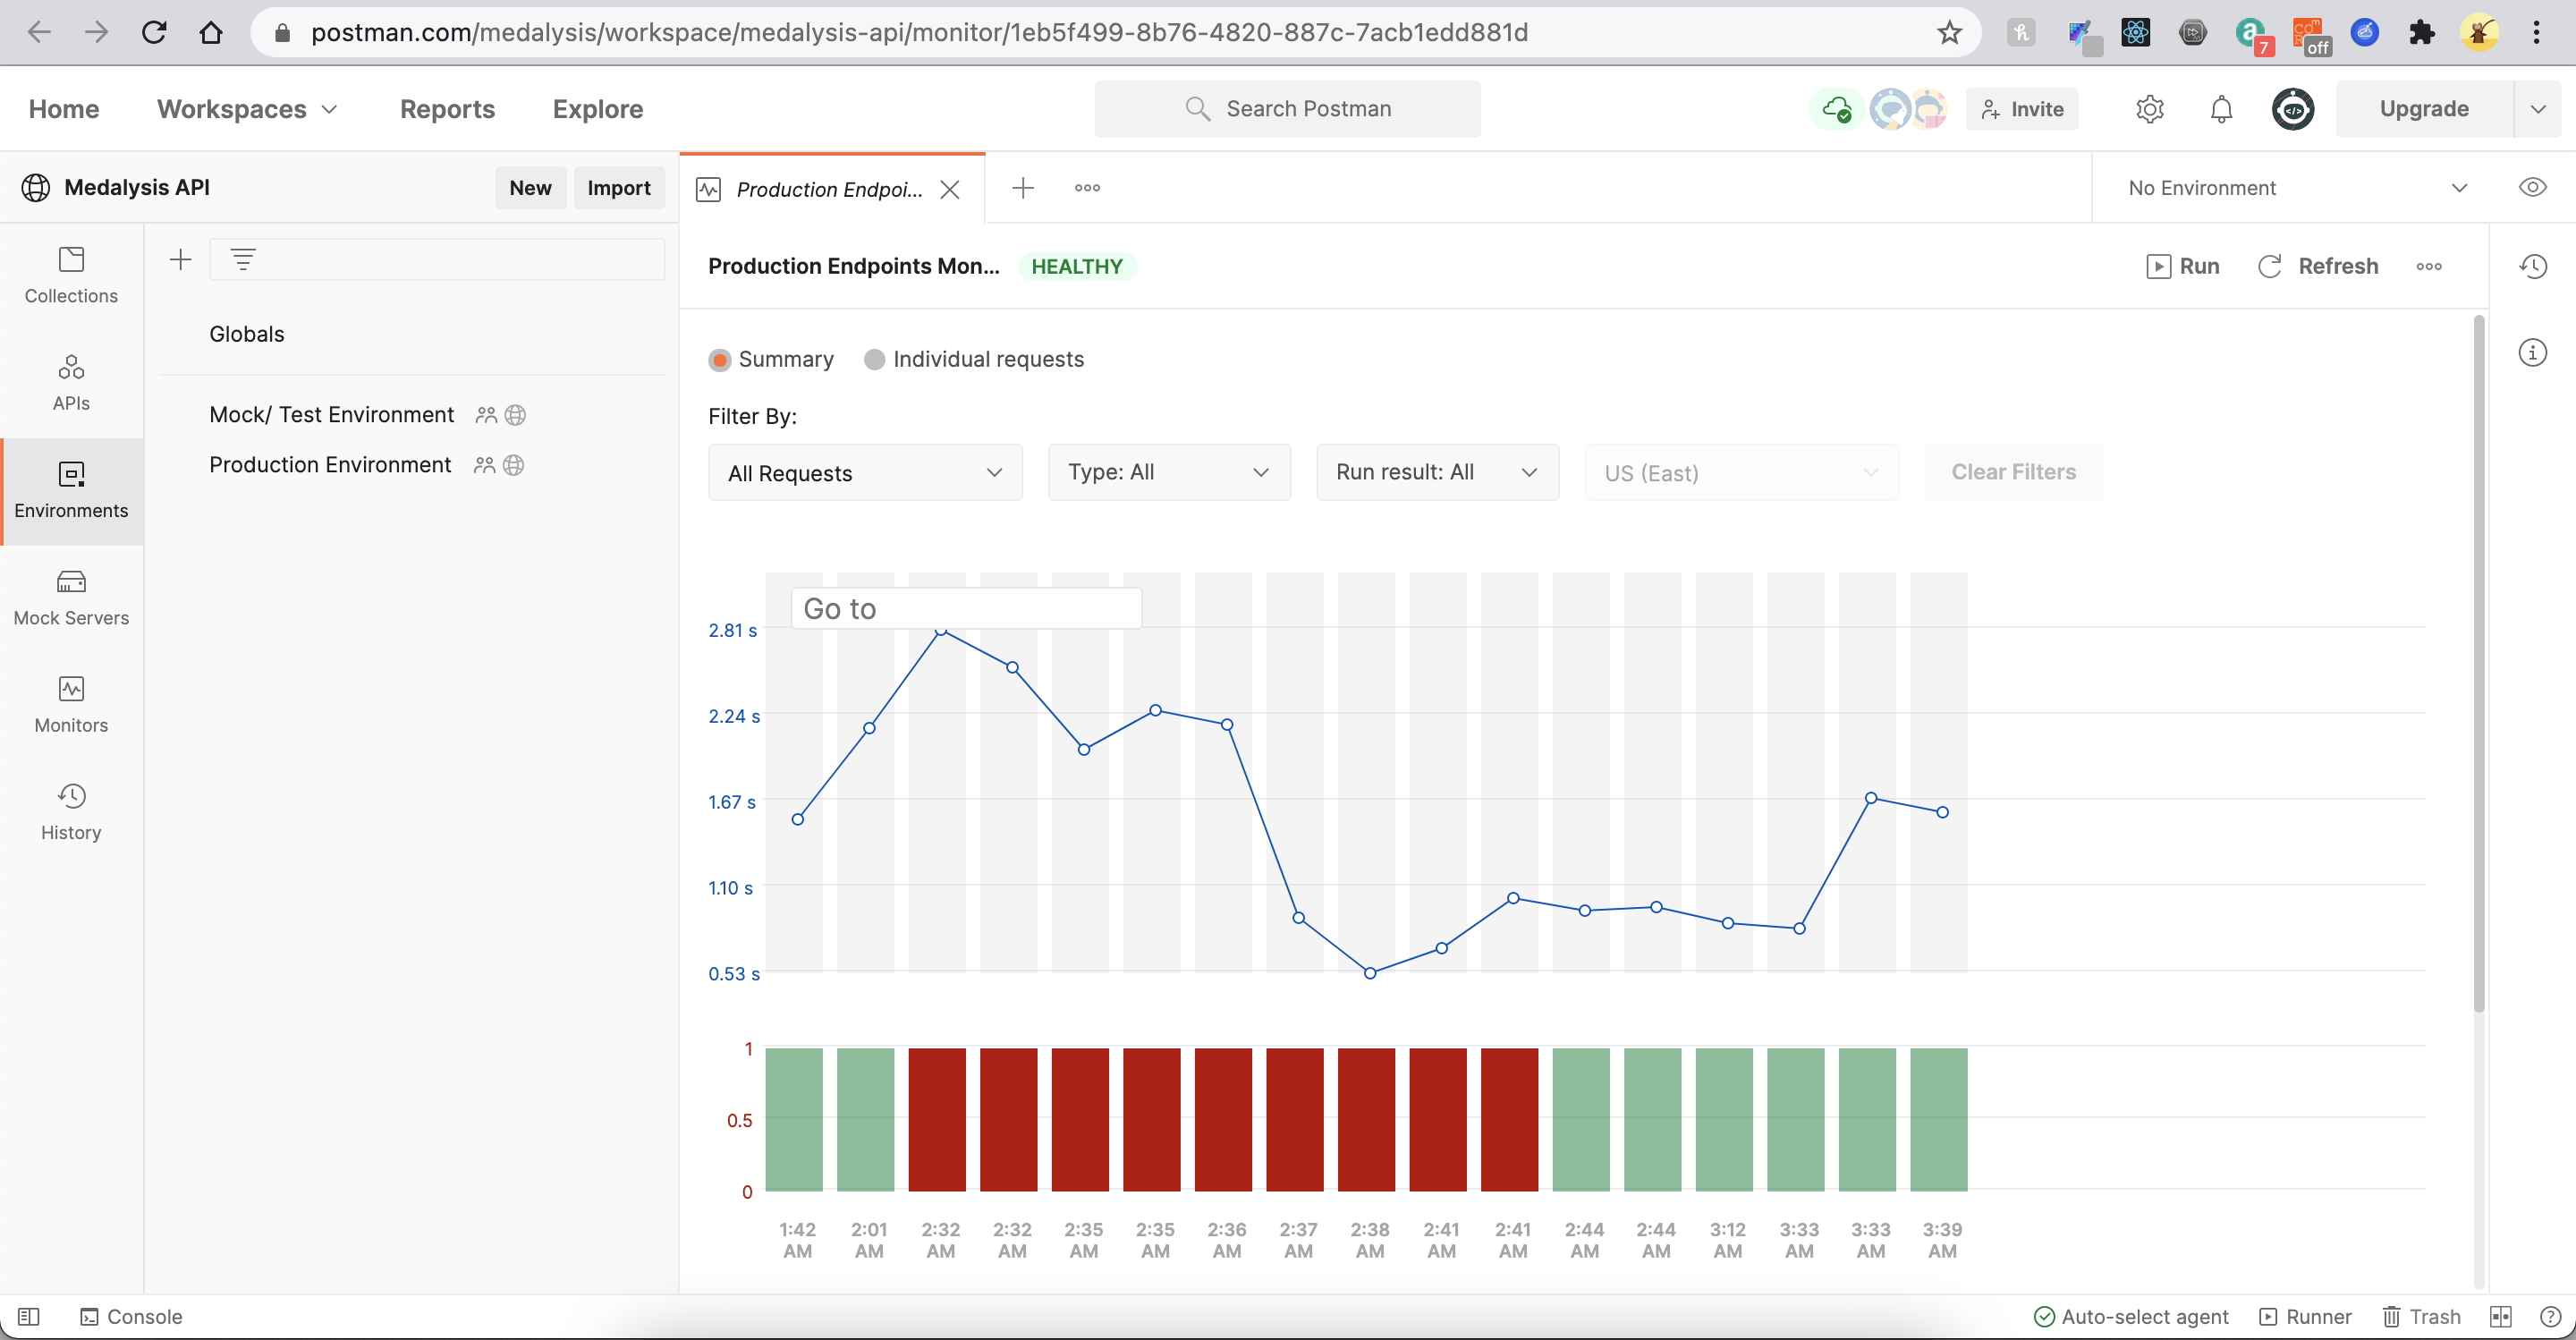The width and height of the screenshot is (2576, 1340).
Task: Open the Collections sidebar panel
Action: [x=71, y=275]
